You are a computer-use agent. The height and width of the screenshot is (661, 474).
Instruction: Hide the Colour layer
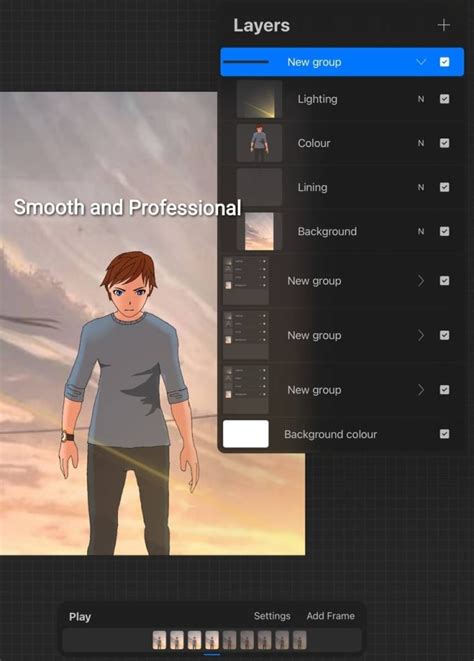click(444, 143)
